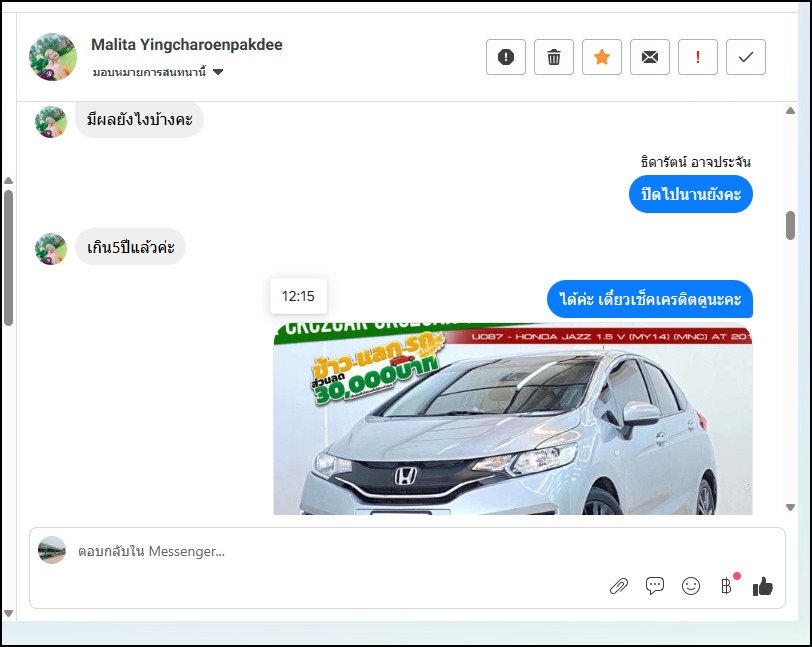
Task: Click the chat scrollbar down arrow
Action: tap(790, 507)
